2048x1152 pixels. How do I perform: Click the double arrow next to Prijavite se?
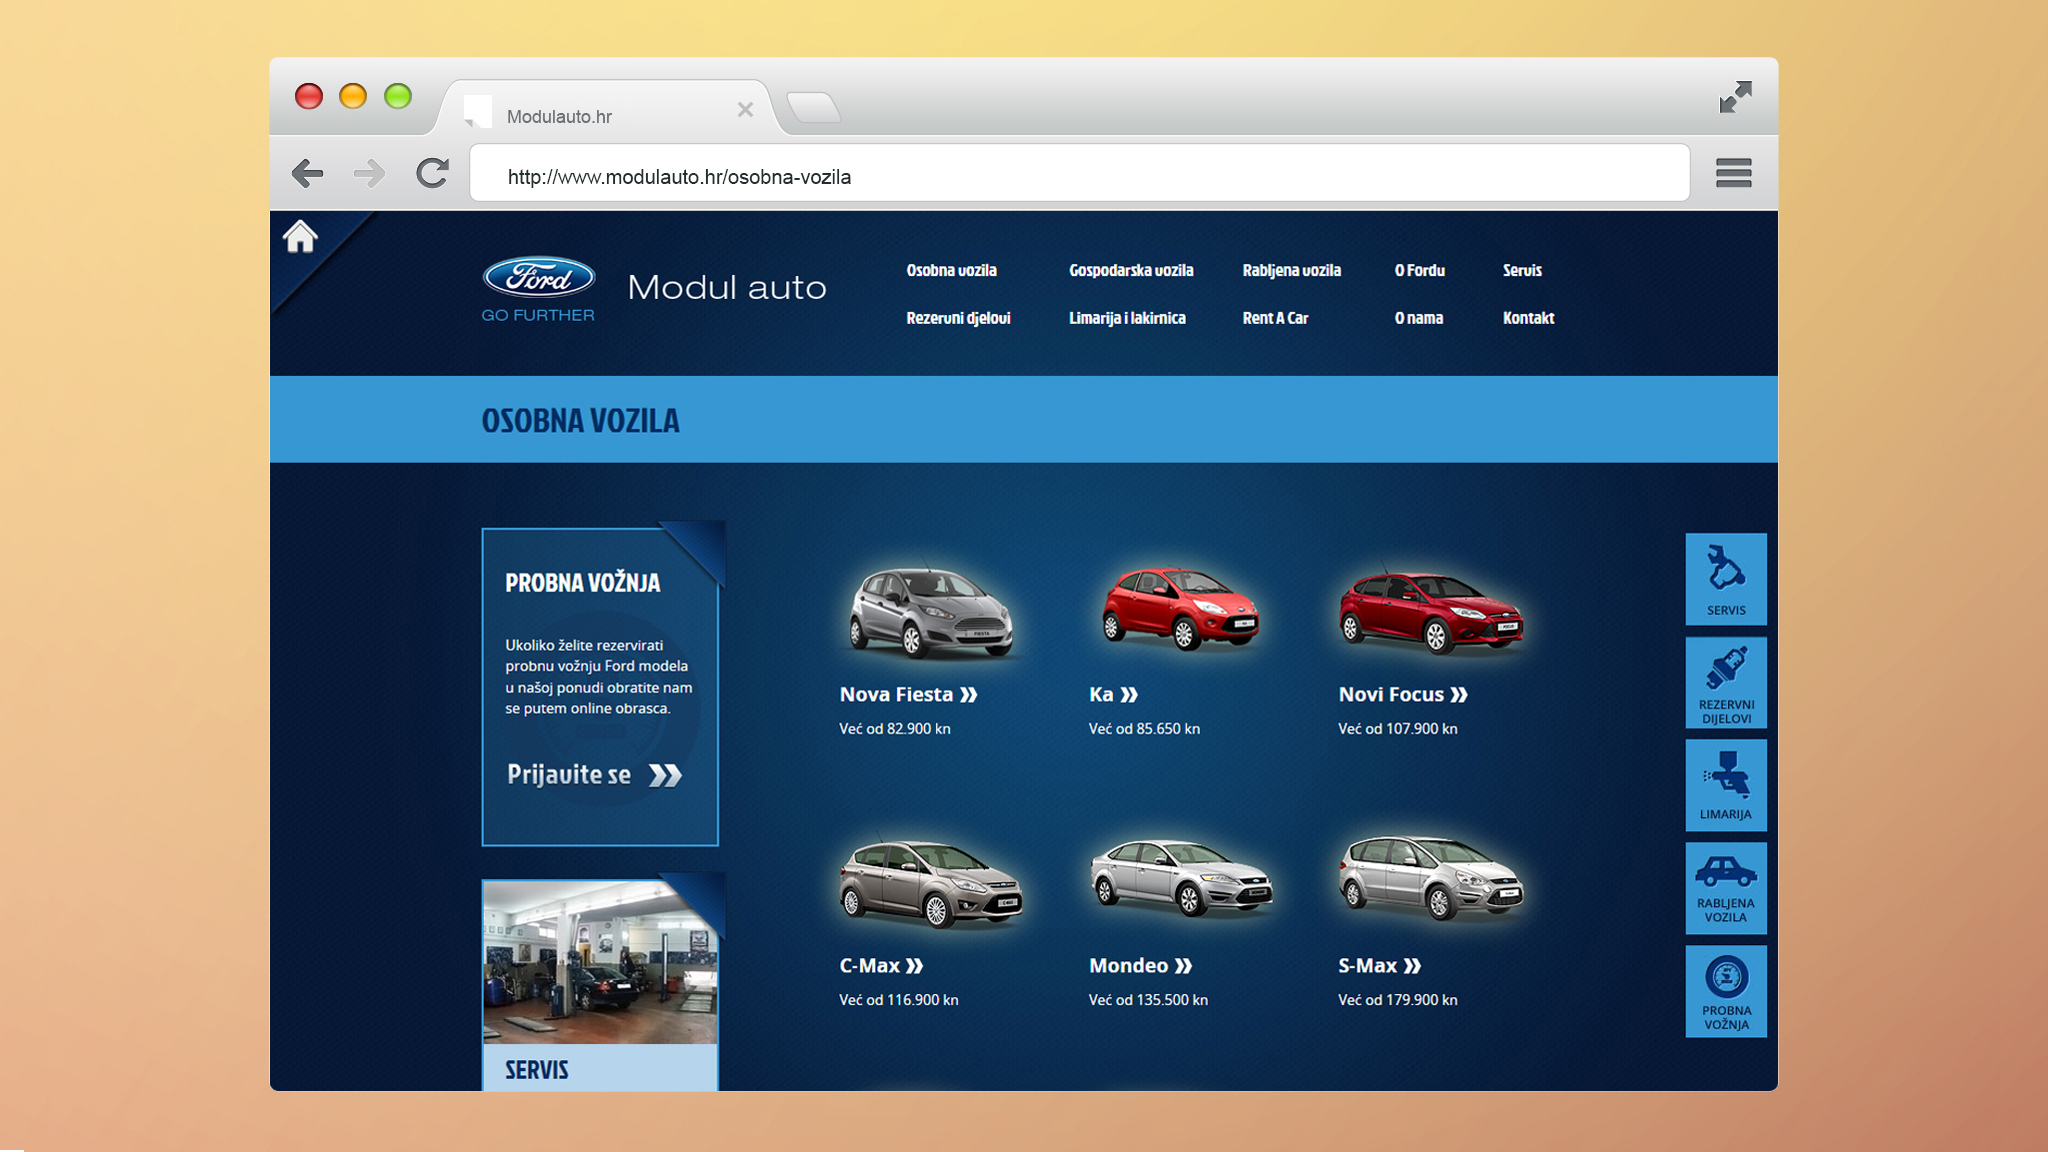click(665, 775)
